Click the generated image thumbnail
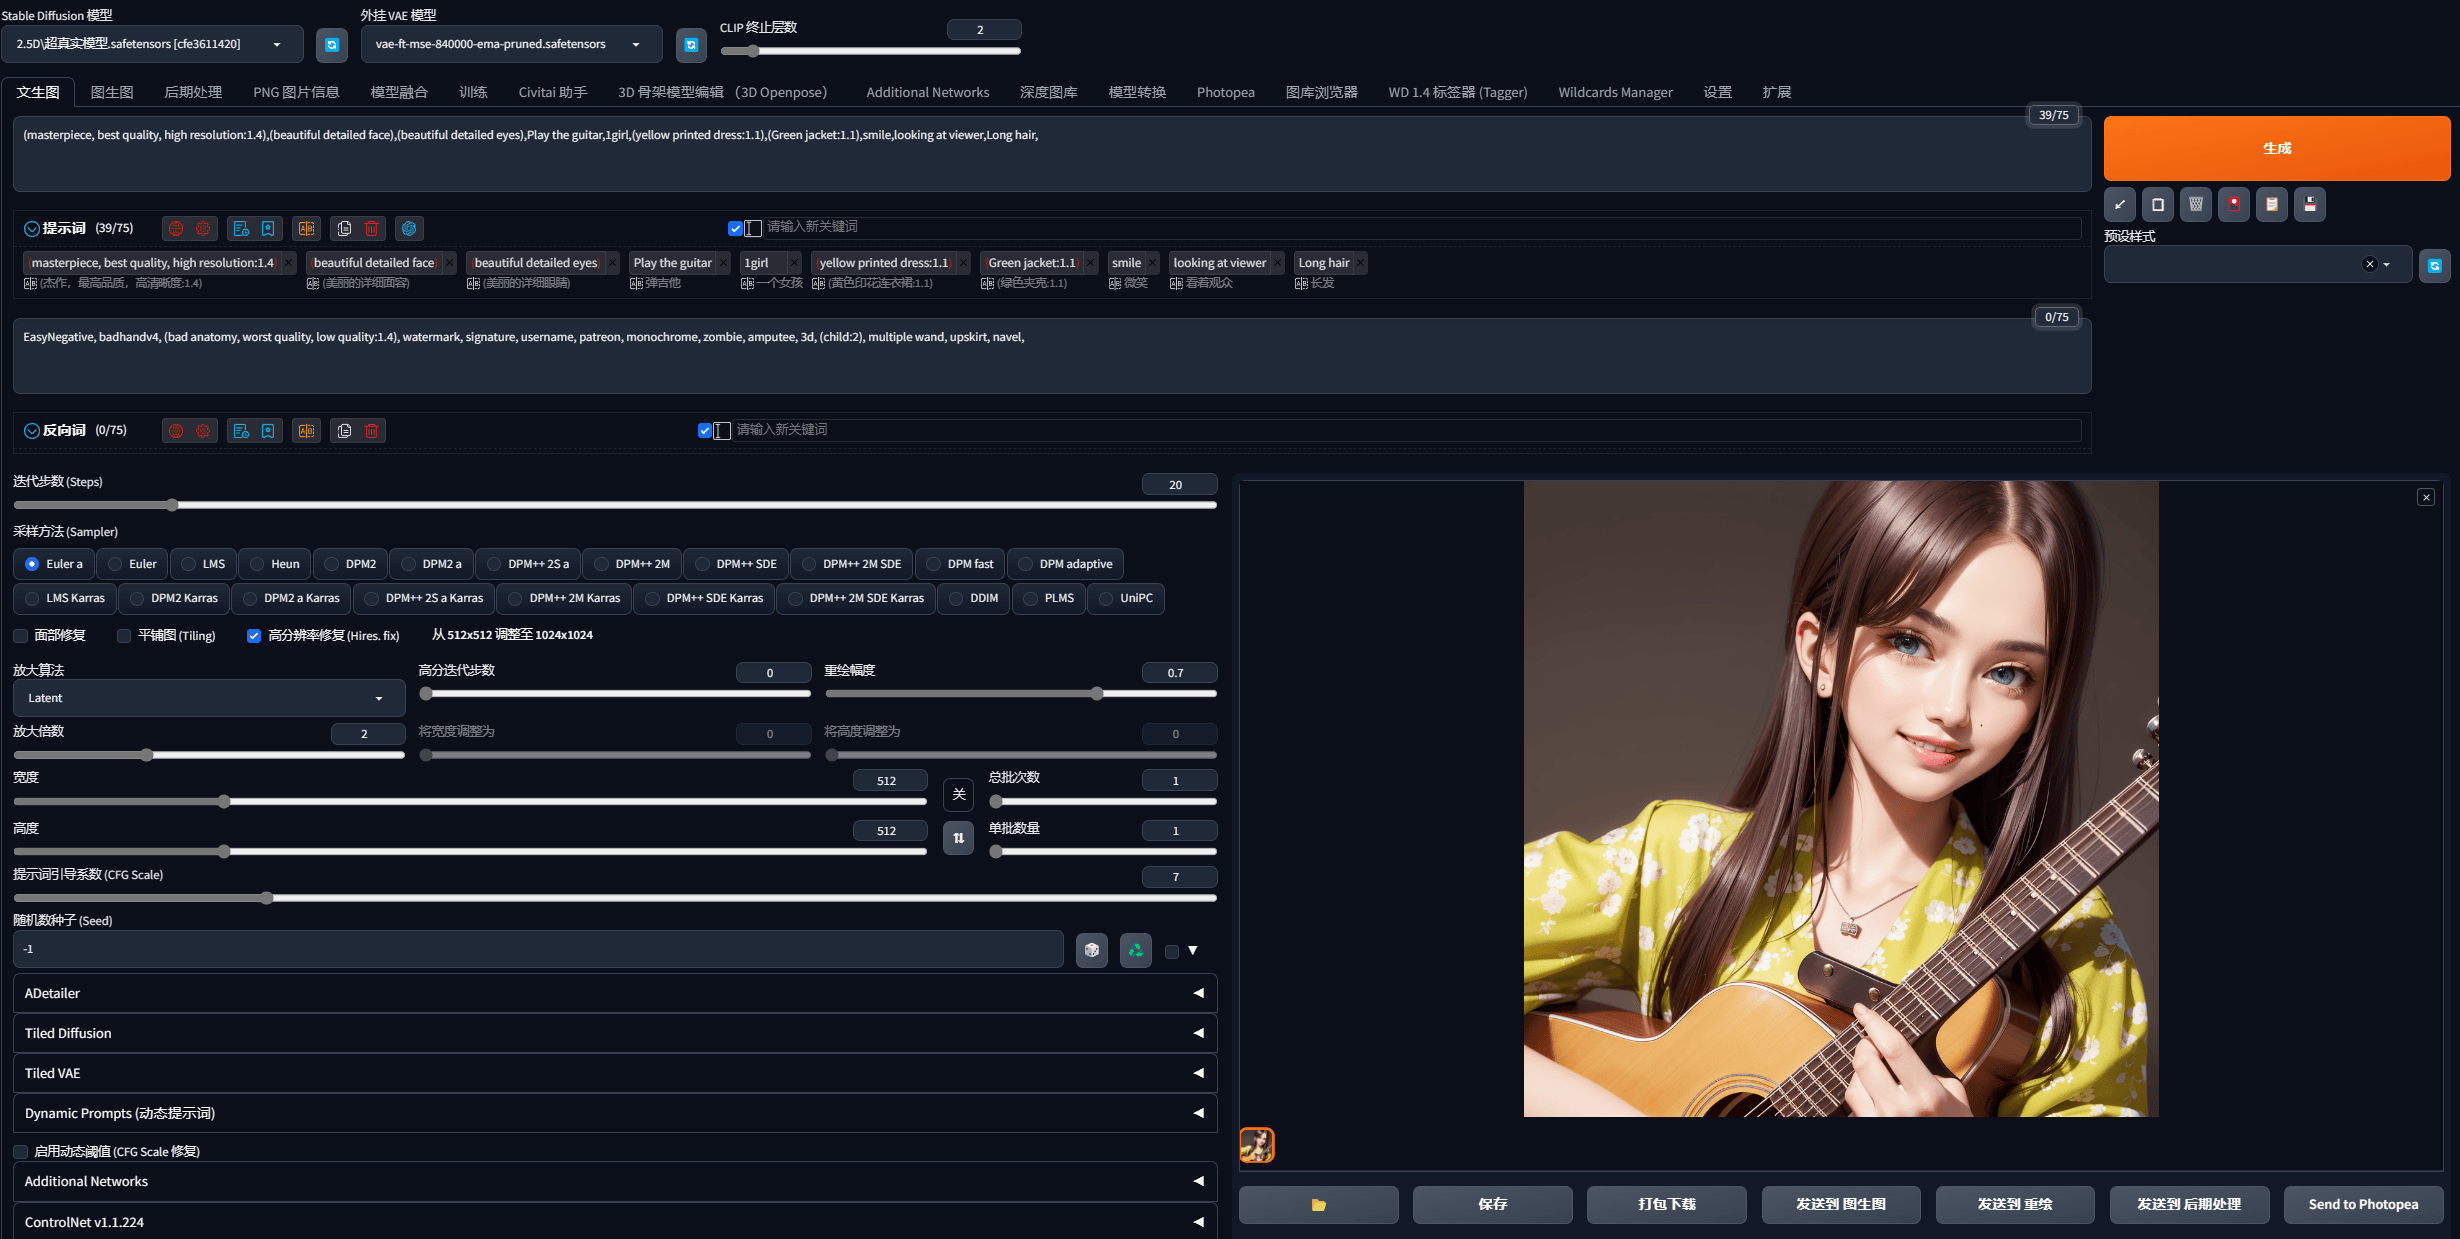Viewport: 2460px width, 1239px height. (x=1257, y=1145)
